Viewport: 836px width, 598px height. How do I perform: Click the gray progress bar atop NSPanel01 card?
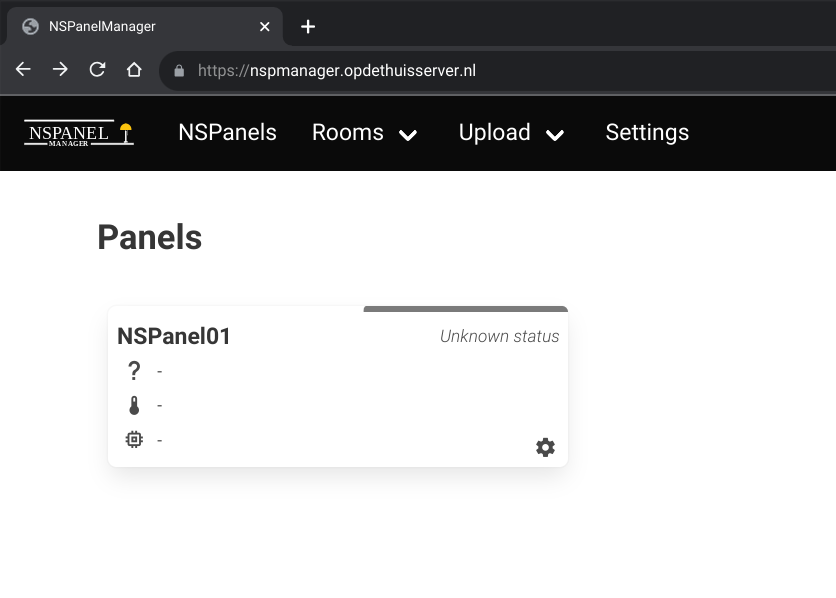pos(465,309)
